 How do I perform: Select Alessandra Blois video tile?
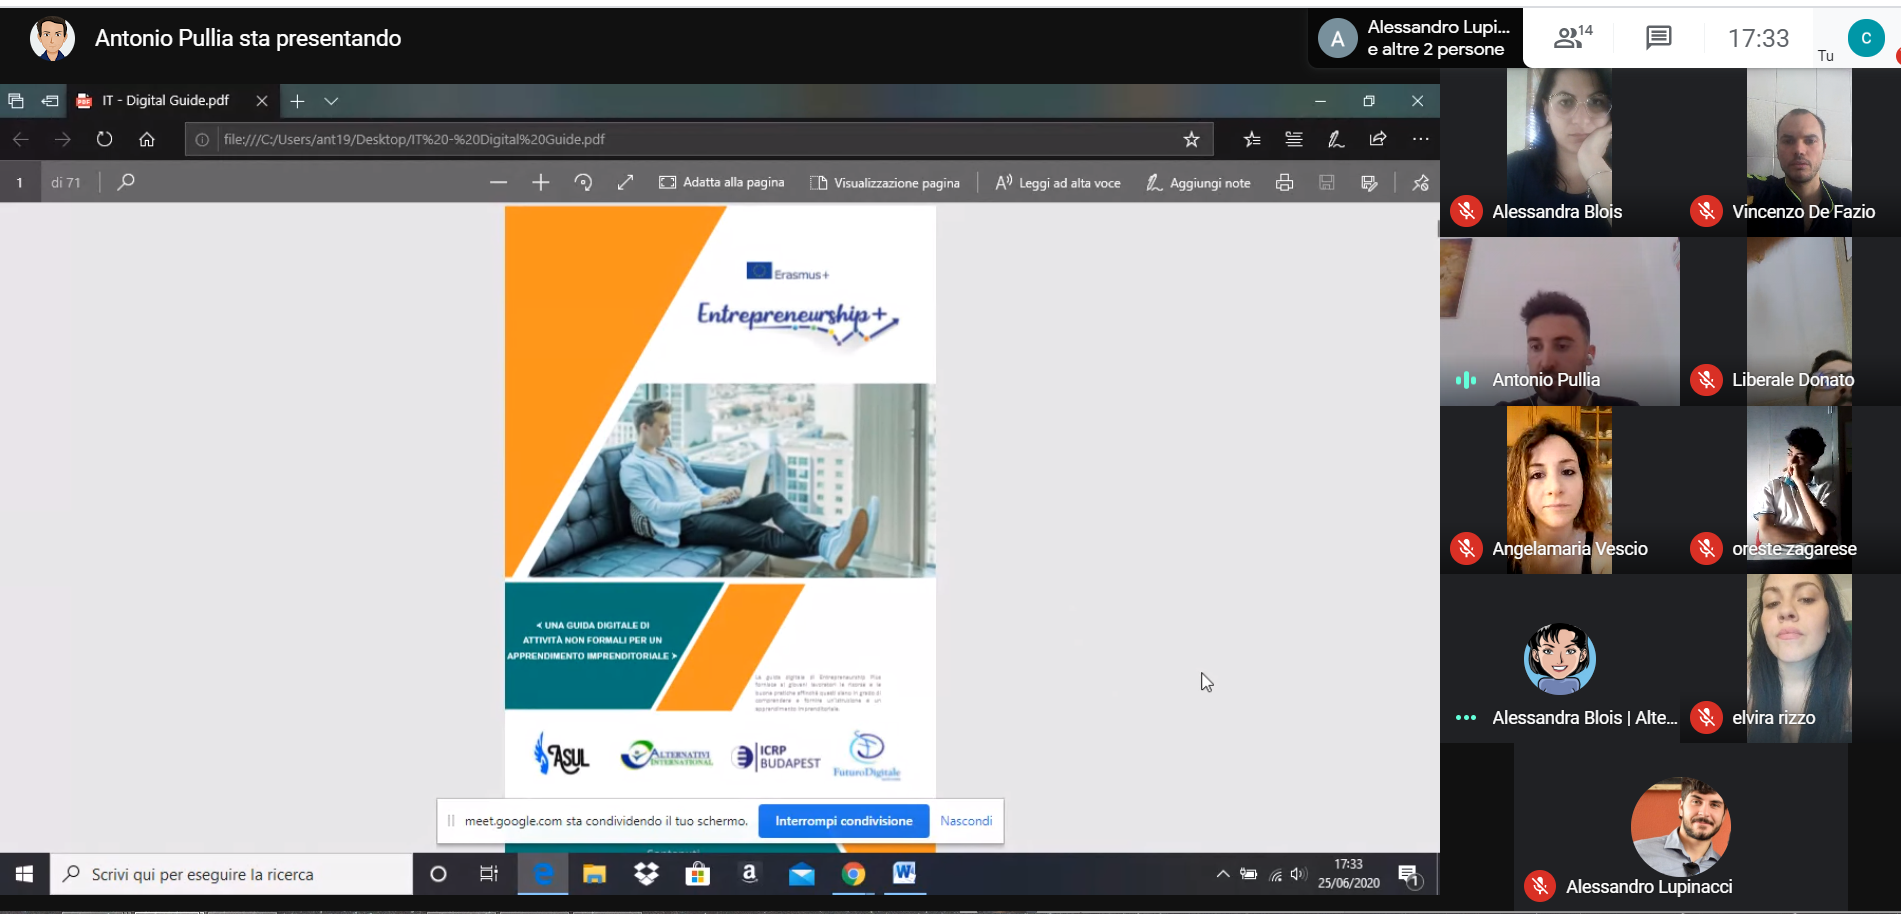[x=1559, y=152]
